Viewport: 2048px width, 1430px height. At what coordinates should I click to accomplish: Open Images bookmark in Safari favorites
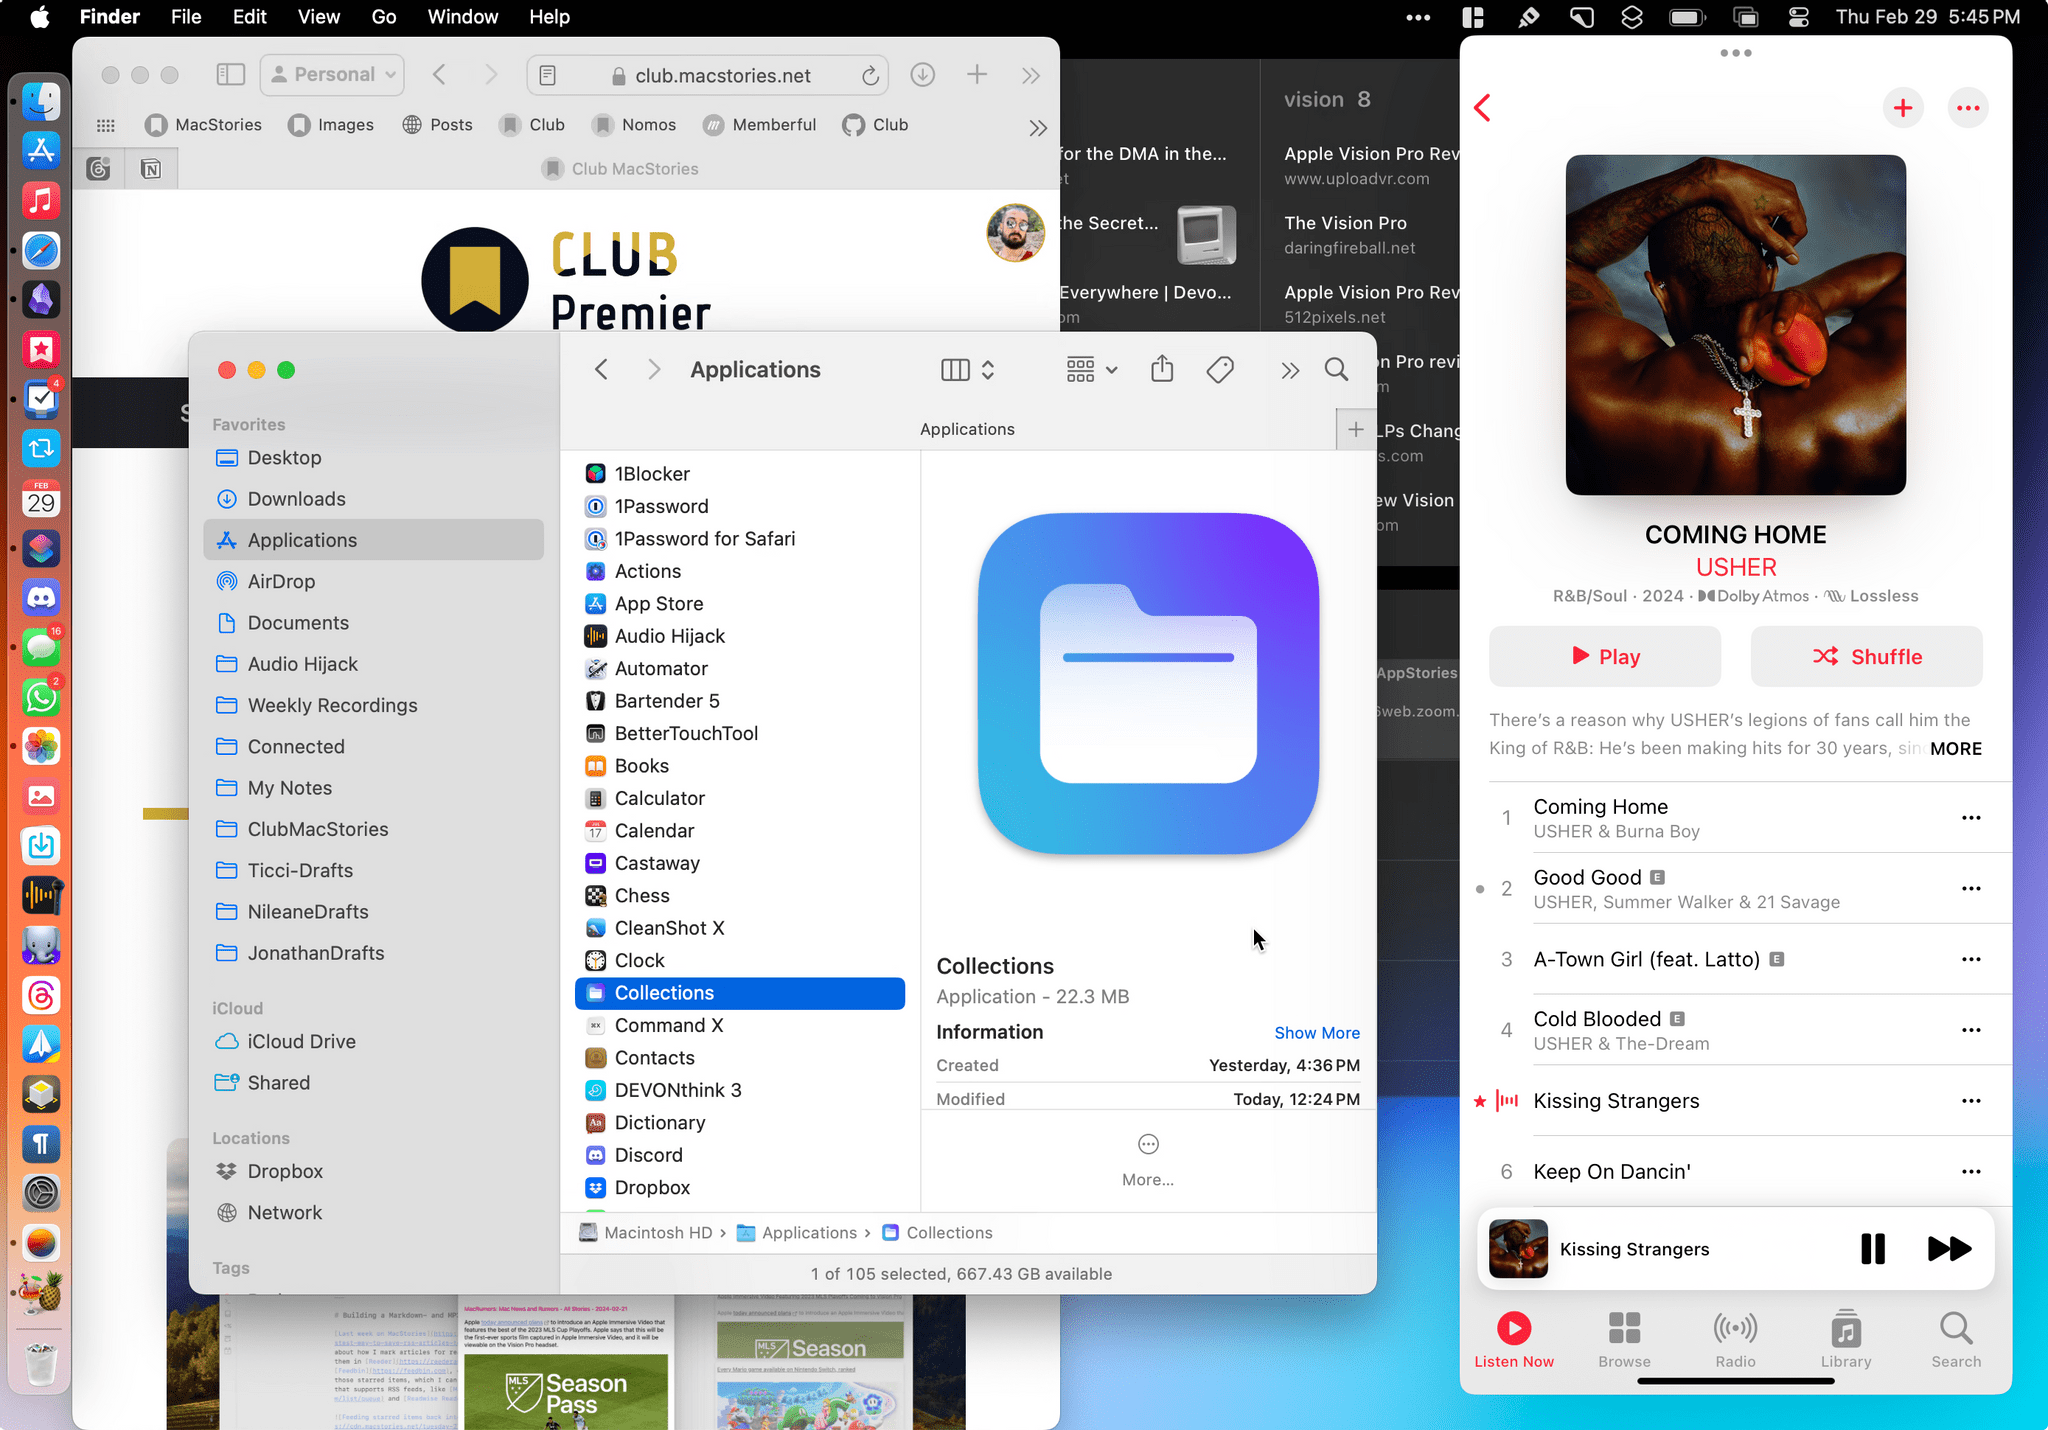pyautogui.click(x=331, y=125)
